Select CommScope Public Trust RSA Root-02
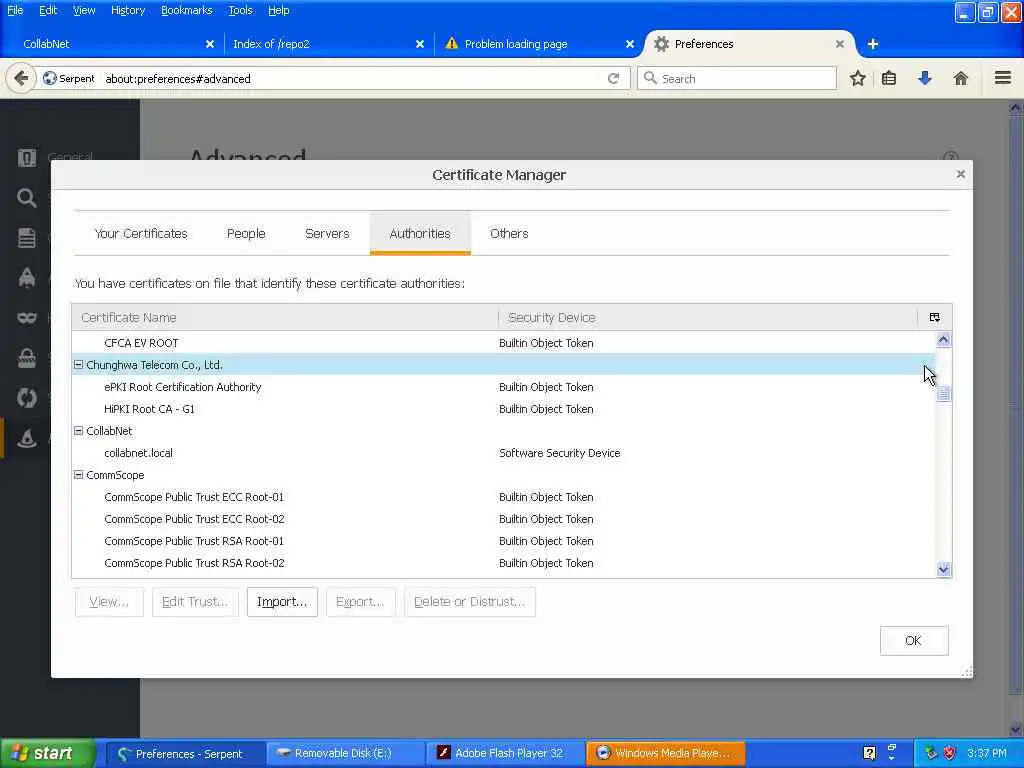Viewport: 1024px width, 768px height. pos(504,563)
